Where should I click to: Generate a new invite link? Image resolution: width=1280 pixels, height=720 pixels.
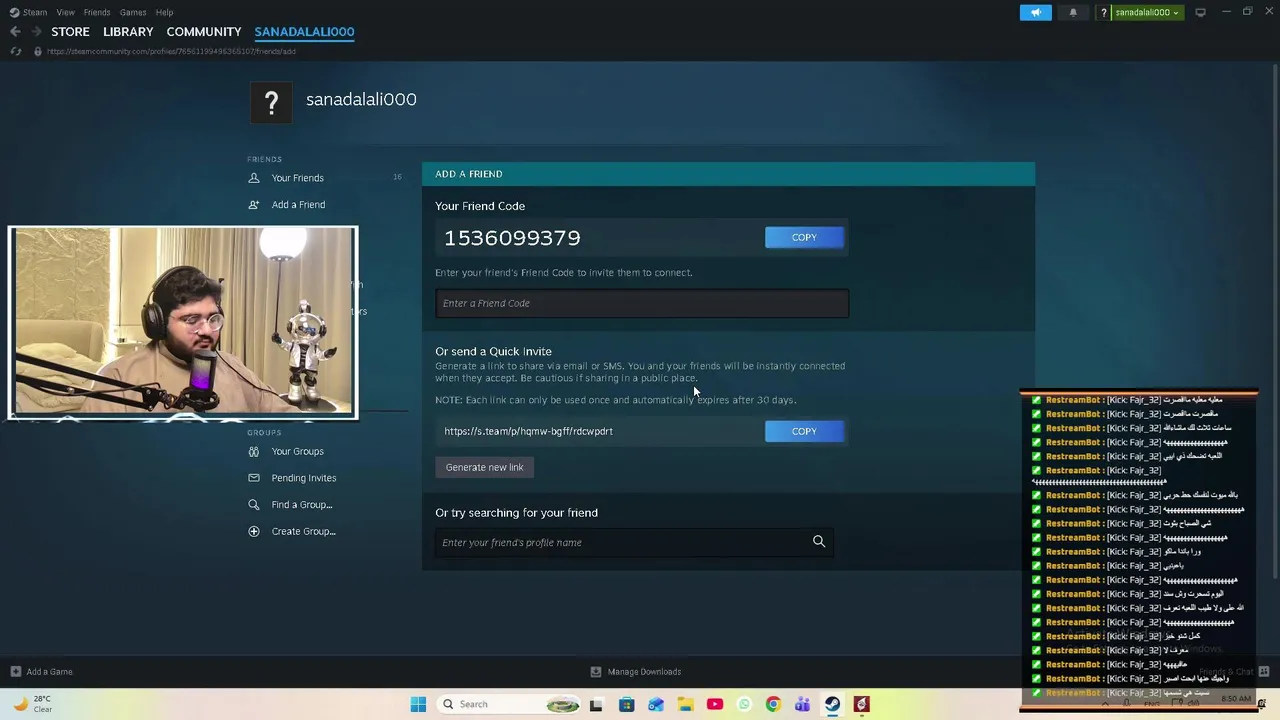pos(484,467)
